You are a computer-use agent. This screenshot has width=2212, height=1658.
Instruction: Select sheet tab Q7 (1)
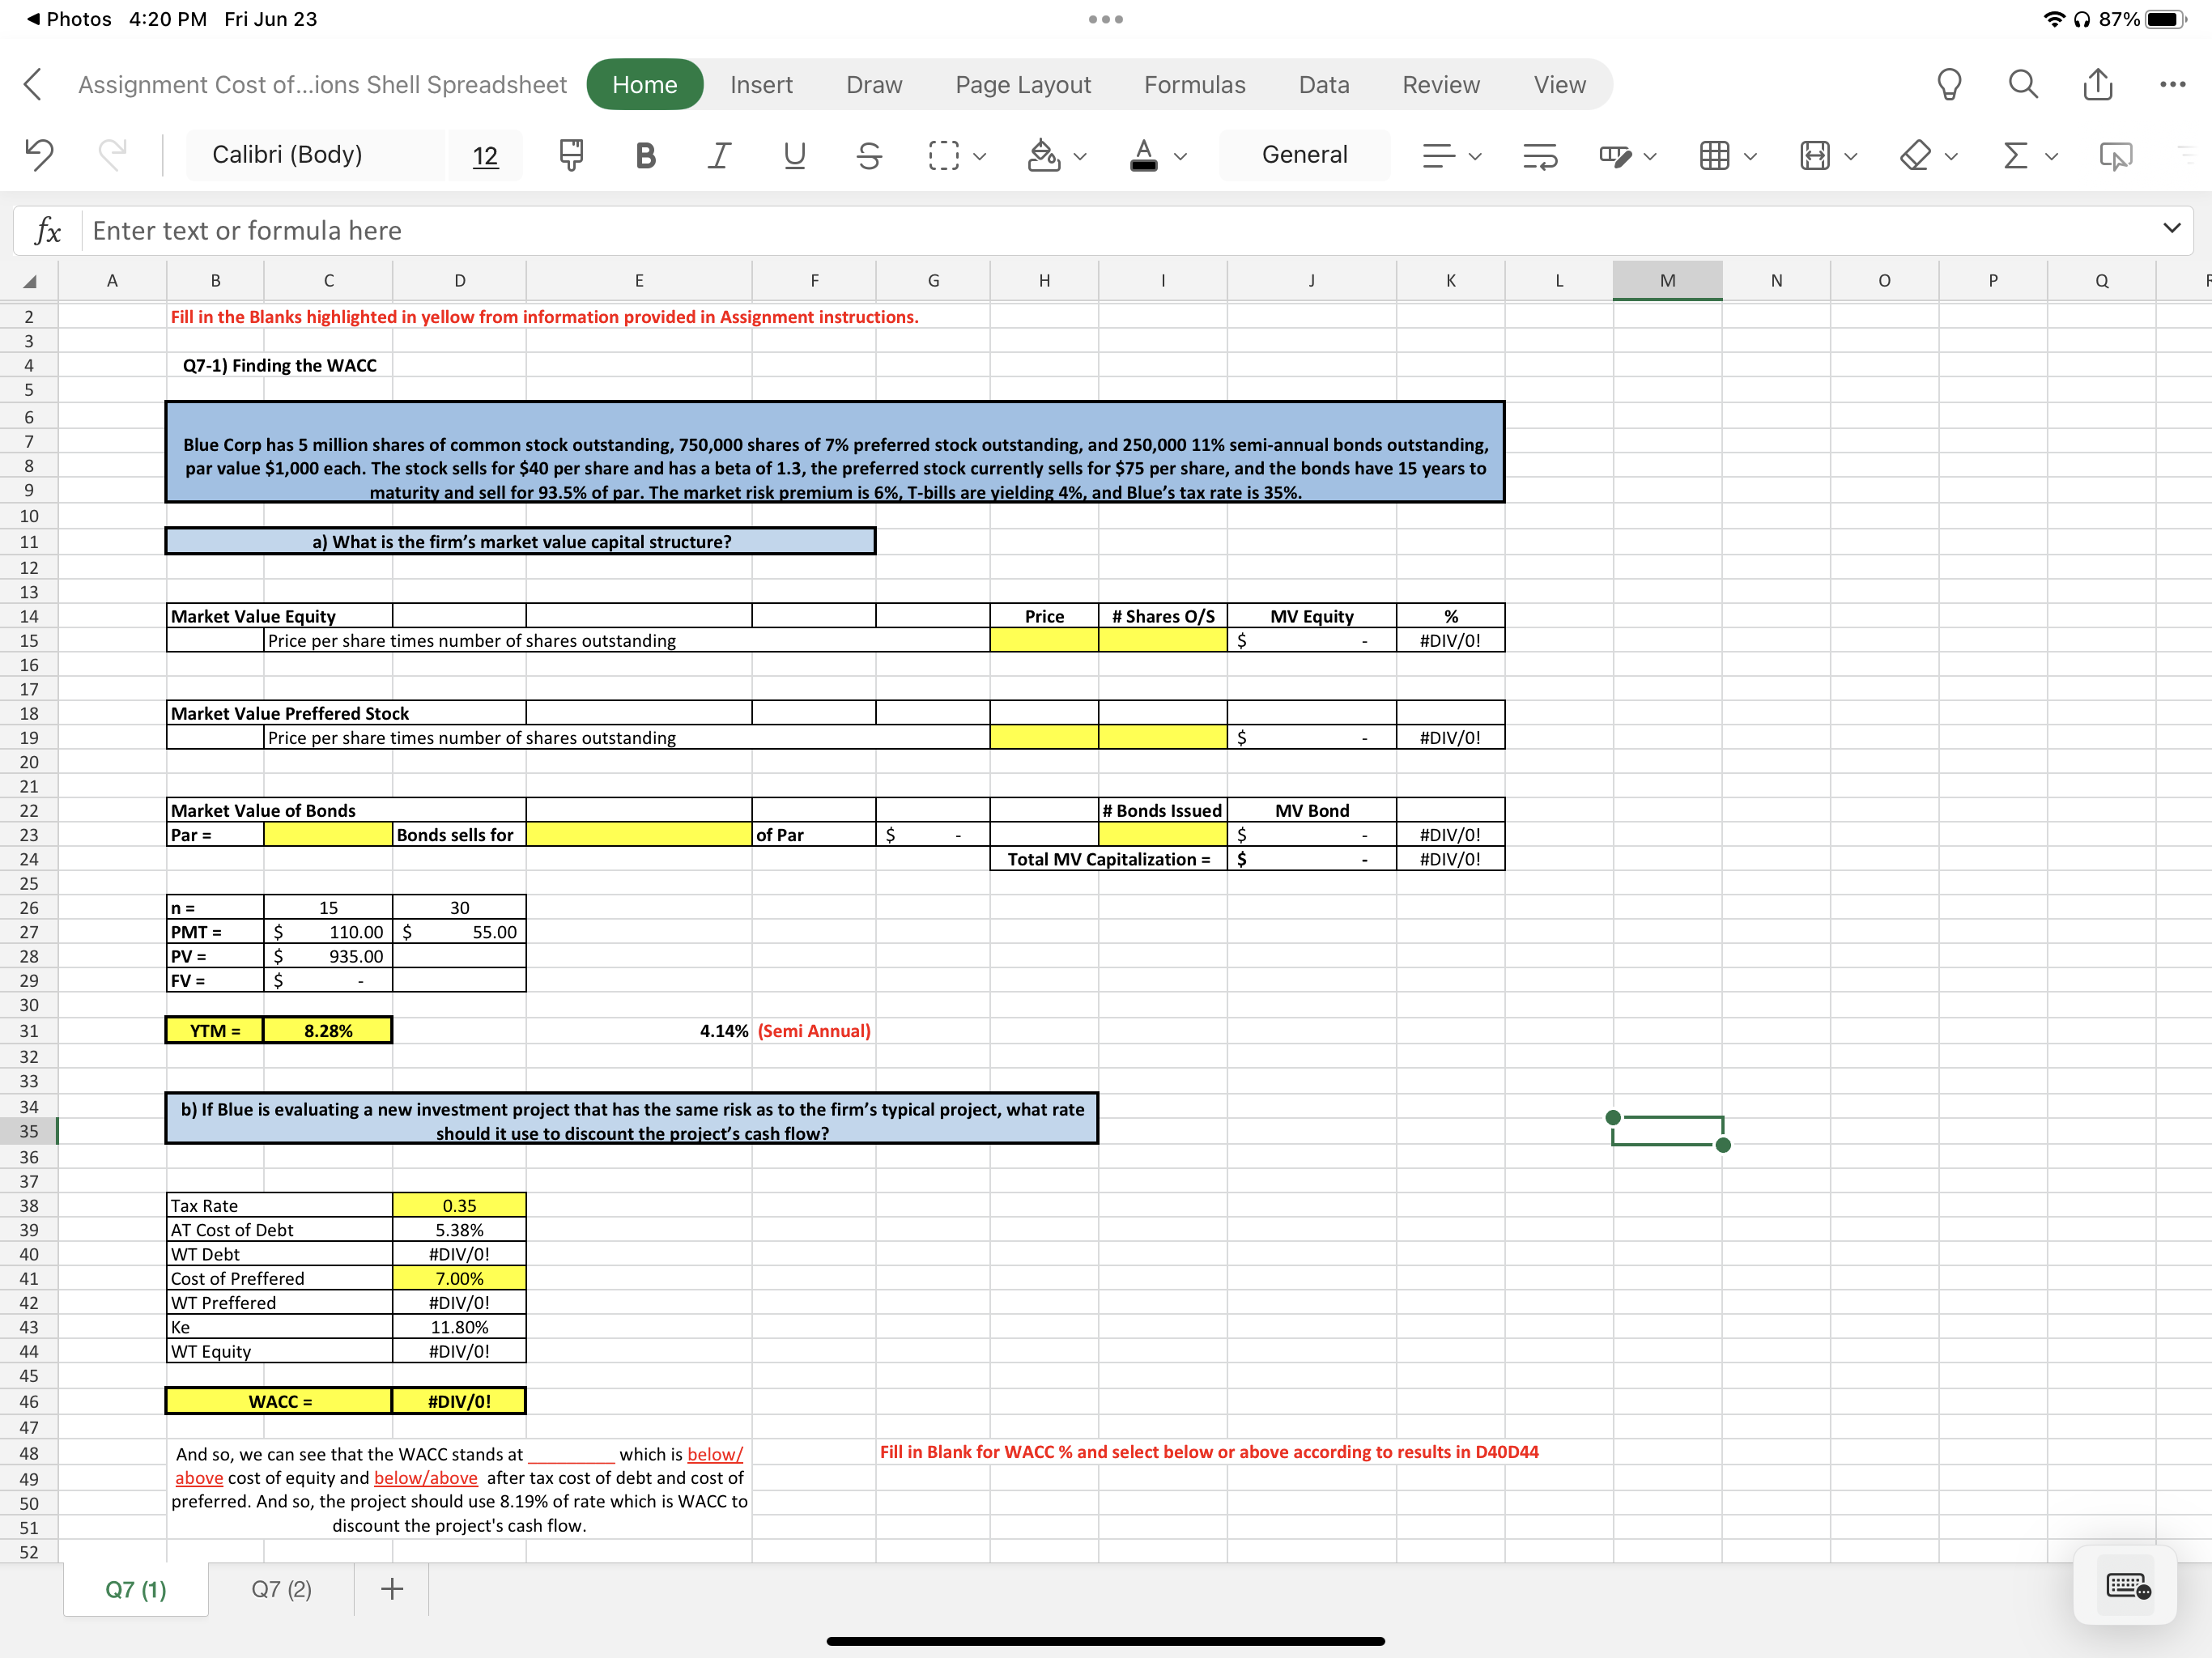point(136,1589)
